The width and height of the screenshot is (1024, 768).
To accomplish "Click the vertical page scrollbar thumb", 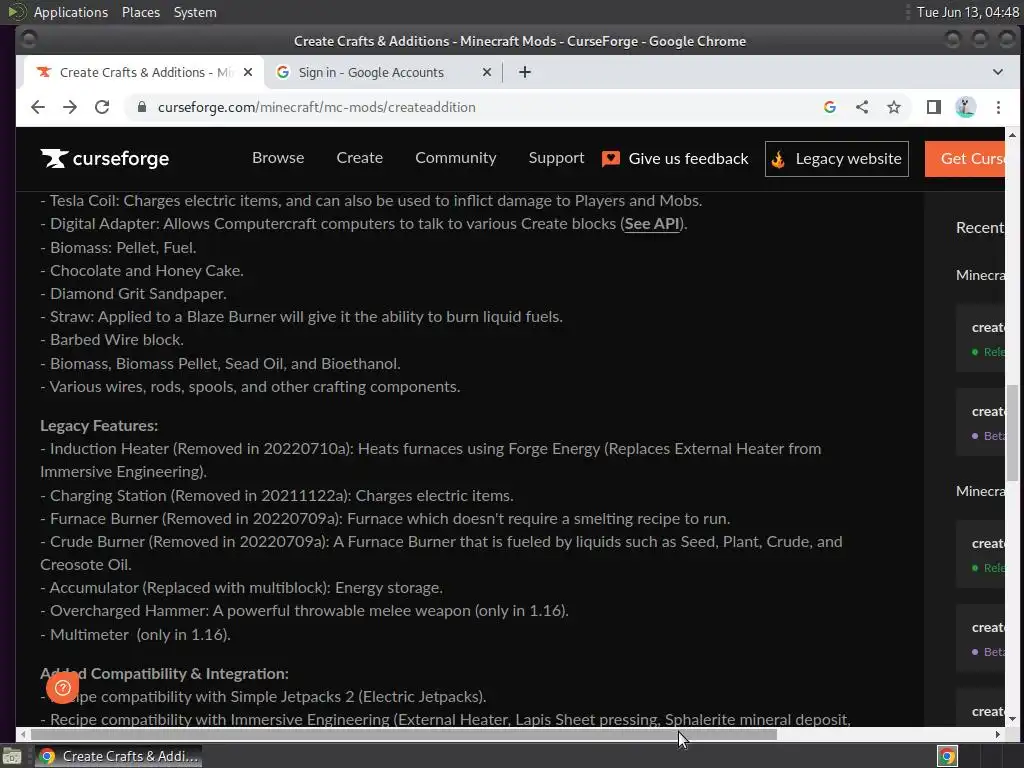I will coord(1012,432).
